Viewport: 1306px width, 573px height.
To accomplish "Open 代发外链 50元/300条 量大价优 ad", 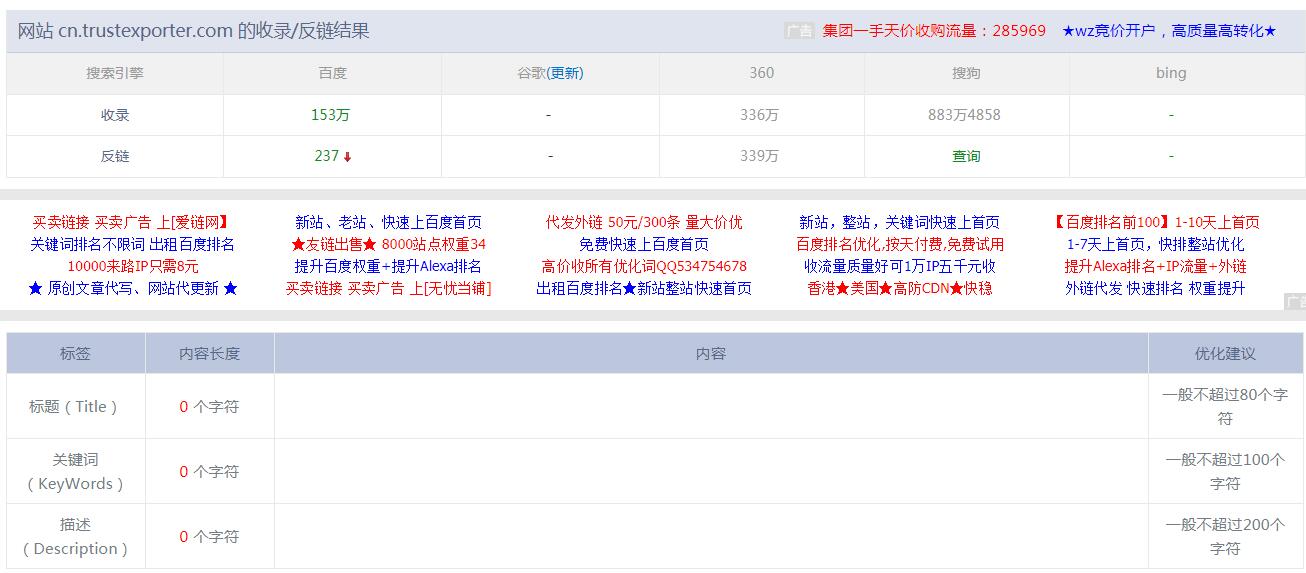I will coord(643,222).
